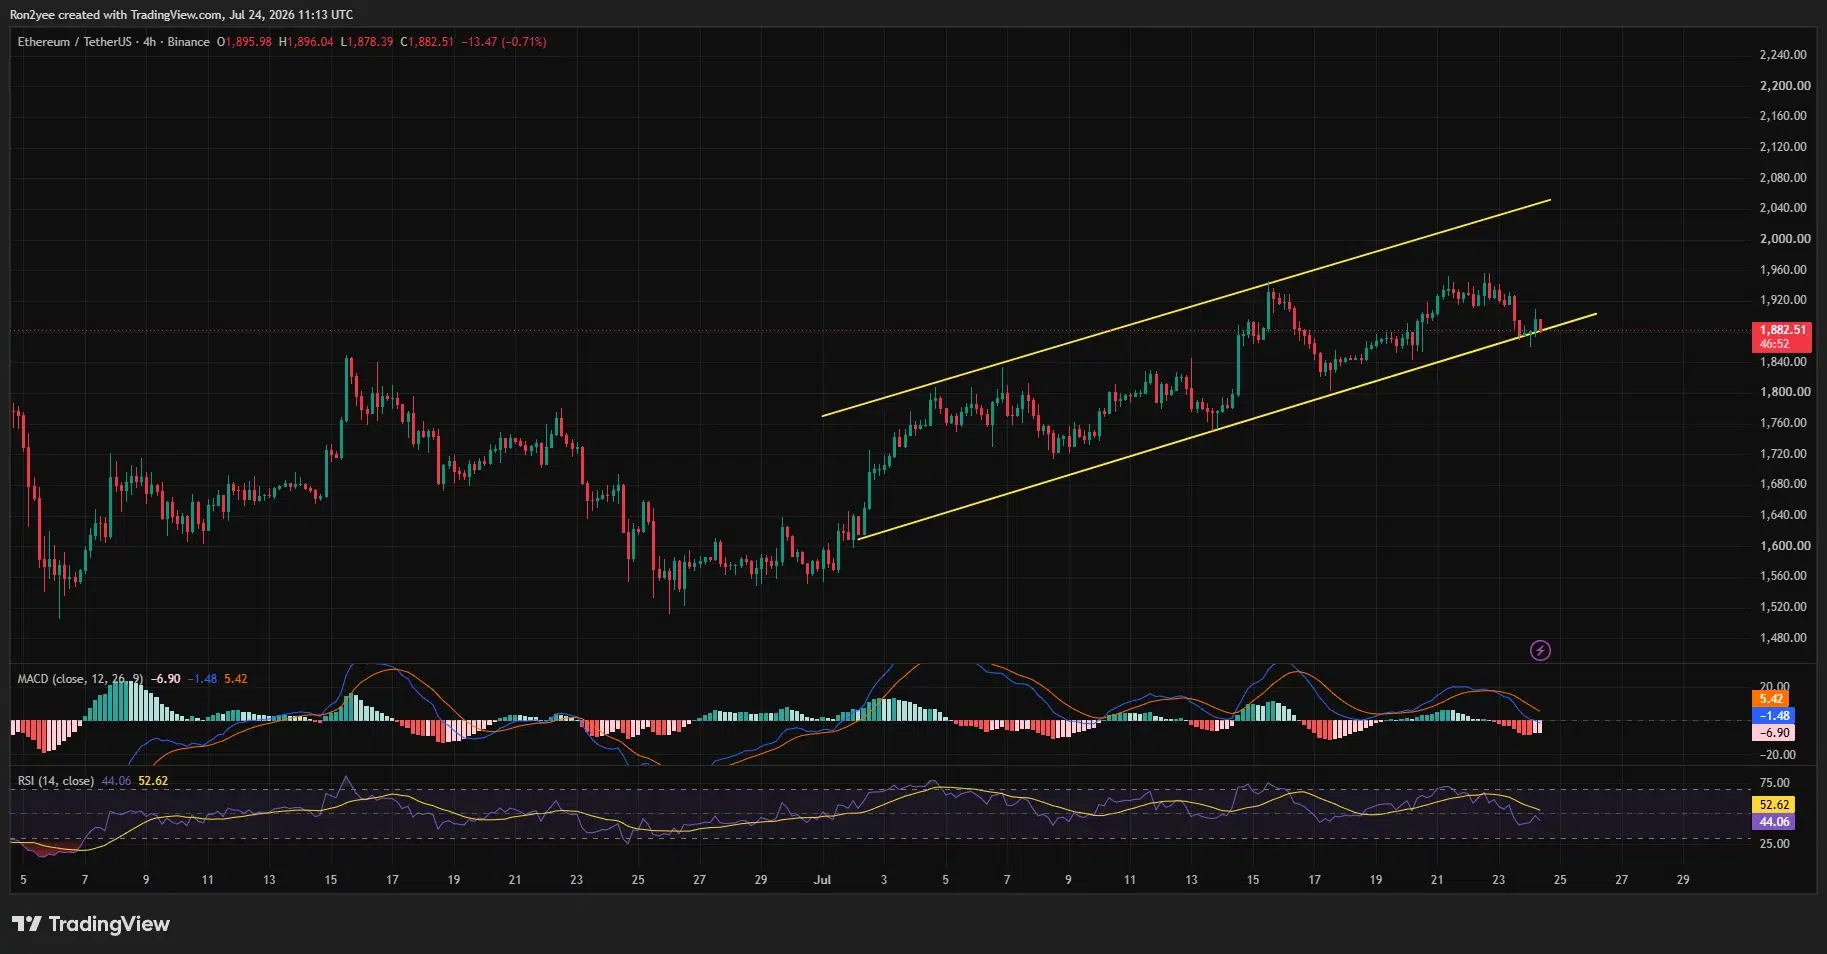This screenshot has height=954, width=1827.
Task: Click the 1,520.00 price axis label
Action: [1783, 607]
